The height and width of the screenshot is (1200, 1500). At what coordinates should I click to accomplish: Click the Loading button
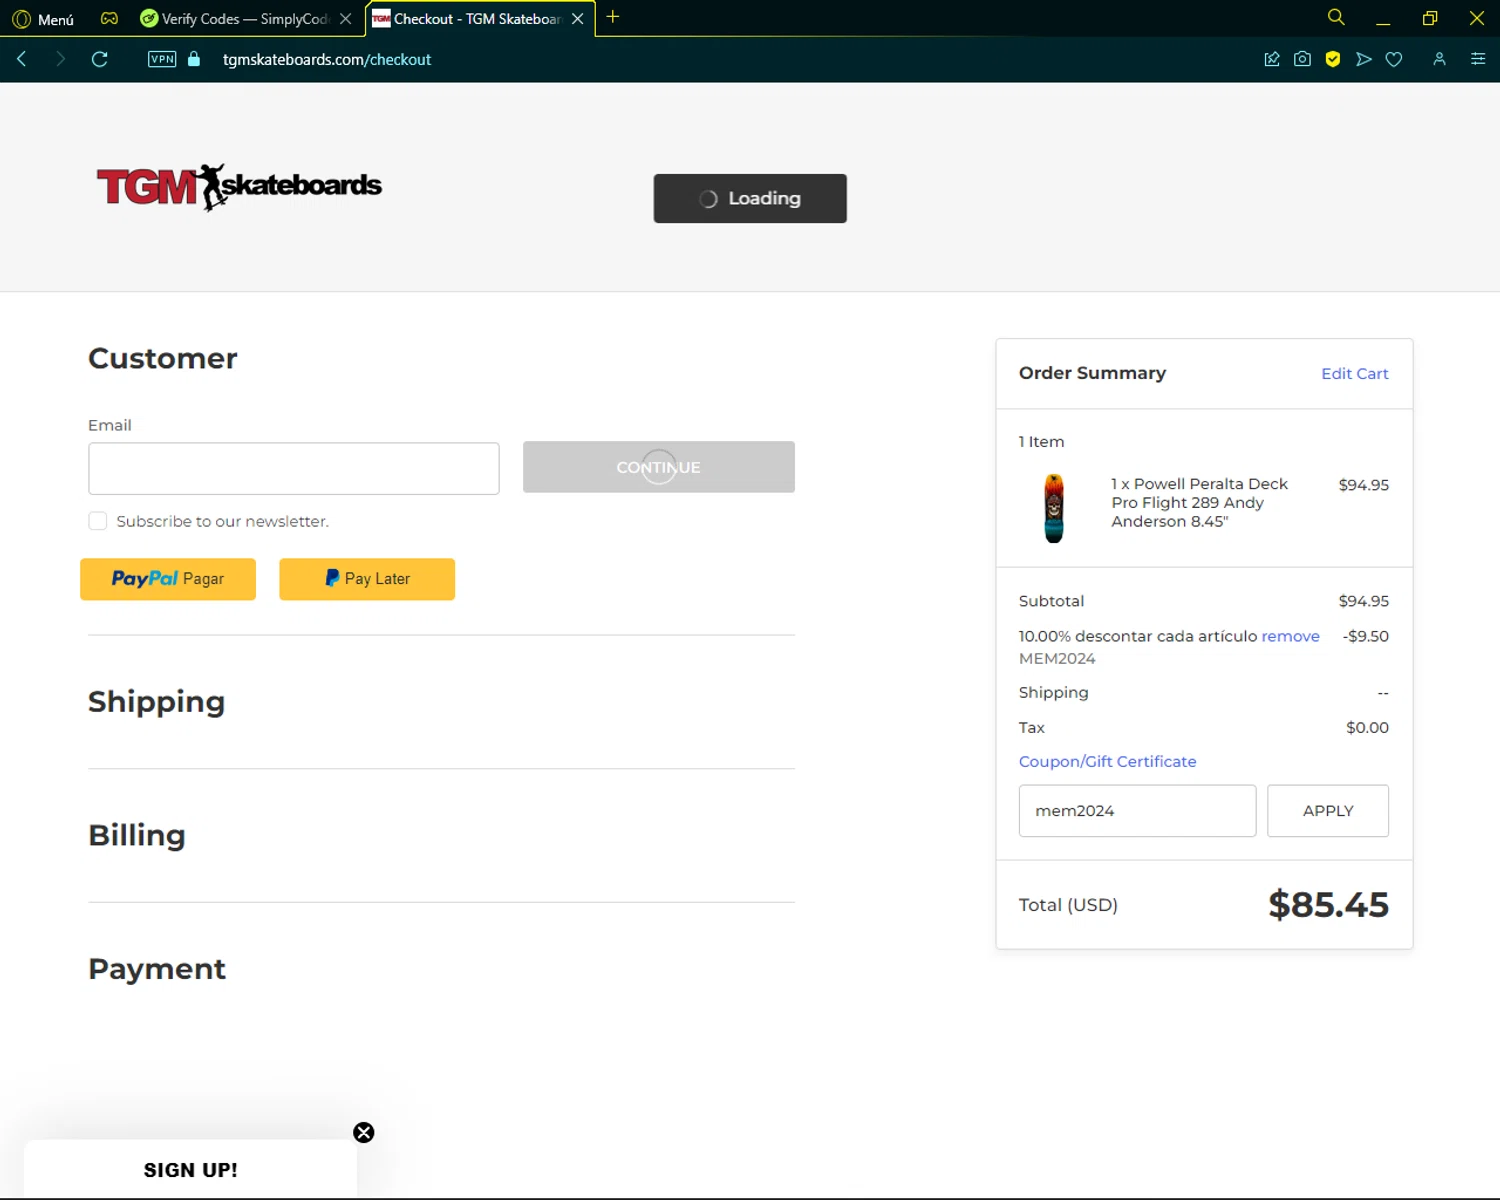(x=750, y=198)
